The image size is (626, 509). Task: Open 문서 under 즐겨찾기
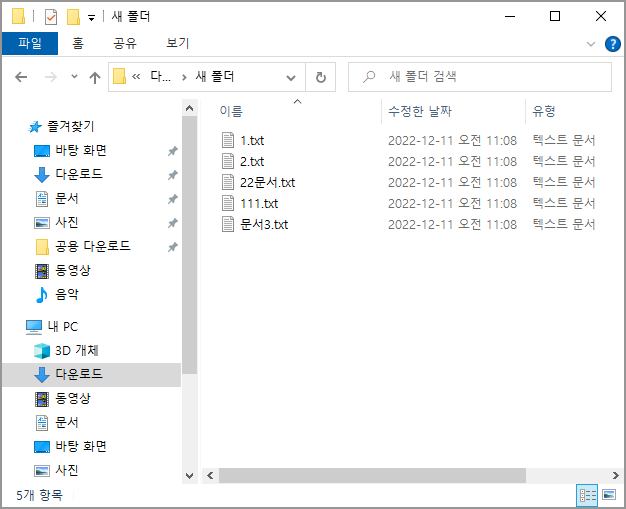[x=66, y=198]
